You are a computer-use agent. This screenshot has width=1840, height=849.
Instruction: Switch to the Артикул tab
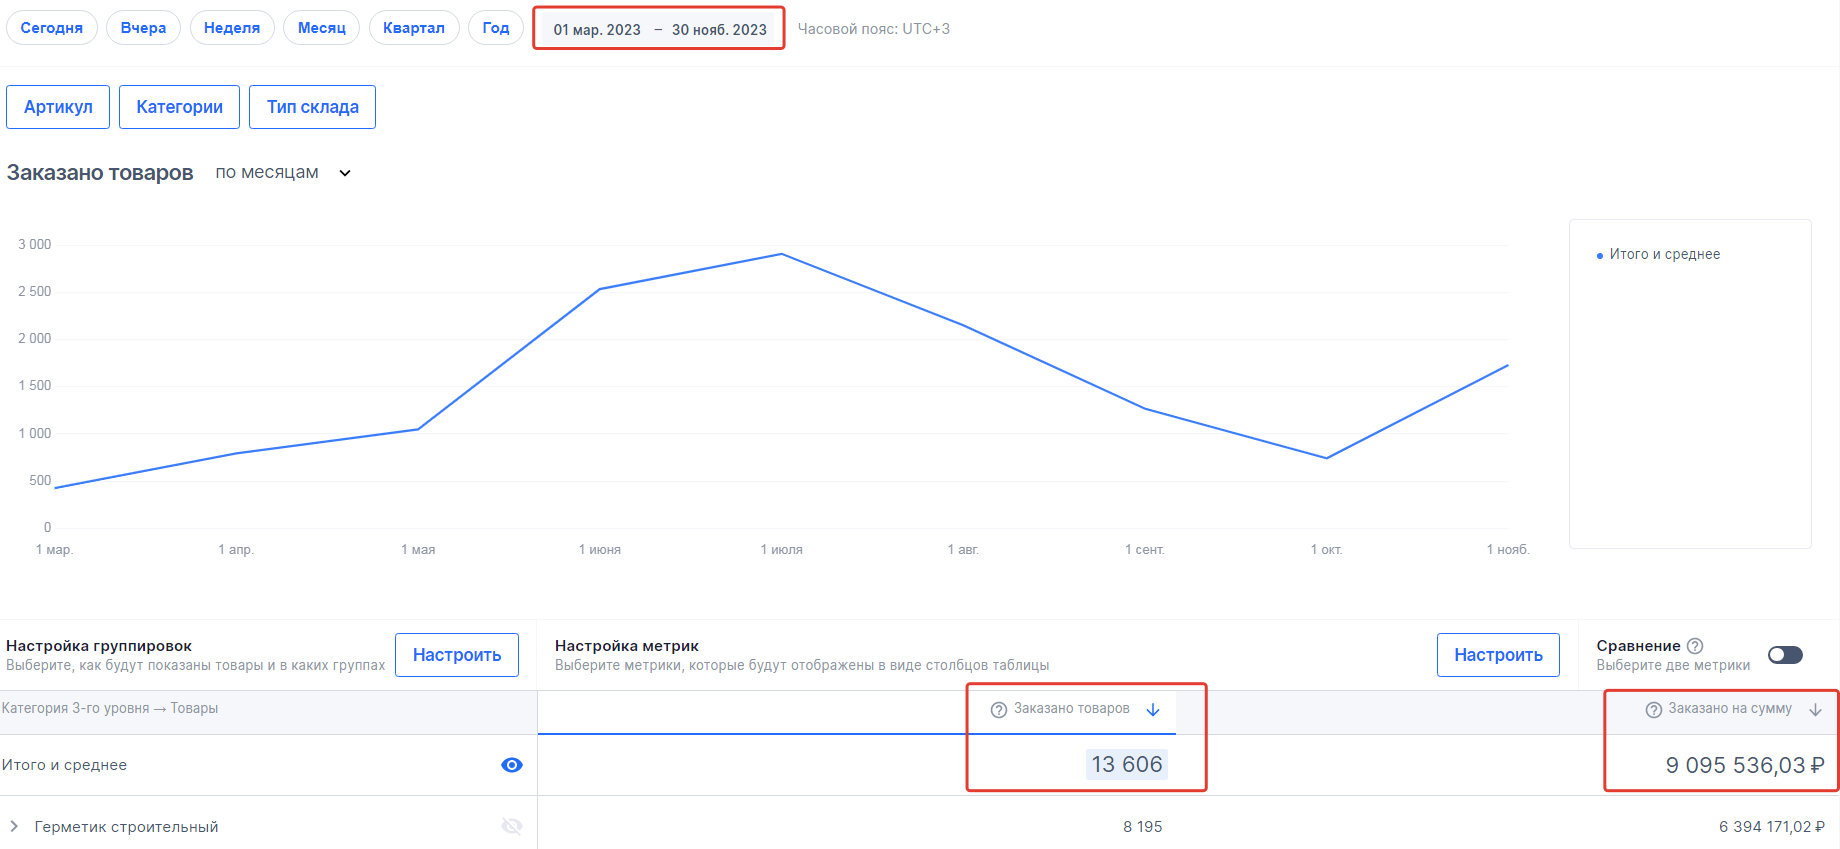pos(58,107)
